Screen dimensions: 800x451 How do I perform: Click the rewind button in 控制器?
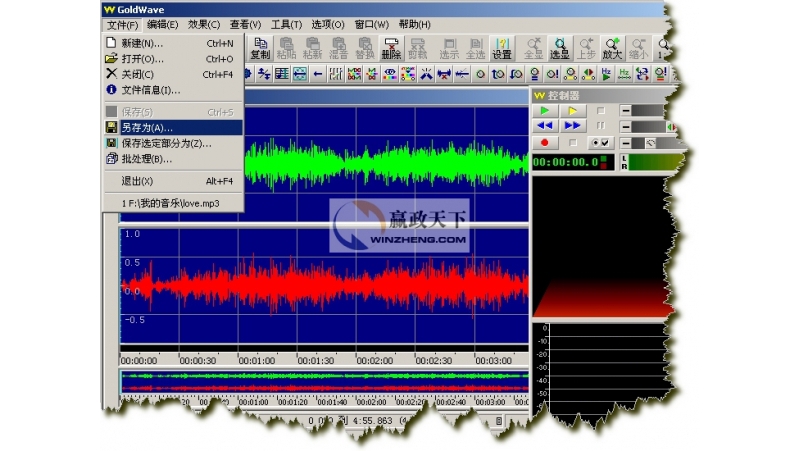coord(545,126)
